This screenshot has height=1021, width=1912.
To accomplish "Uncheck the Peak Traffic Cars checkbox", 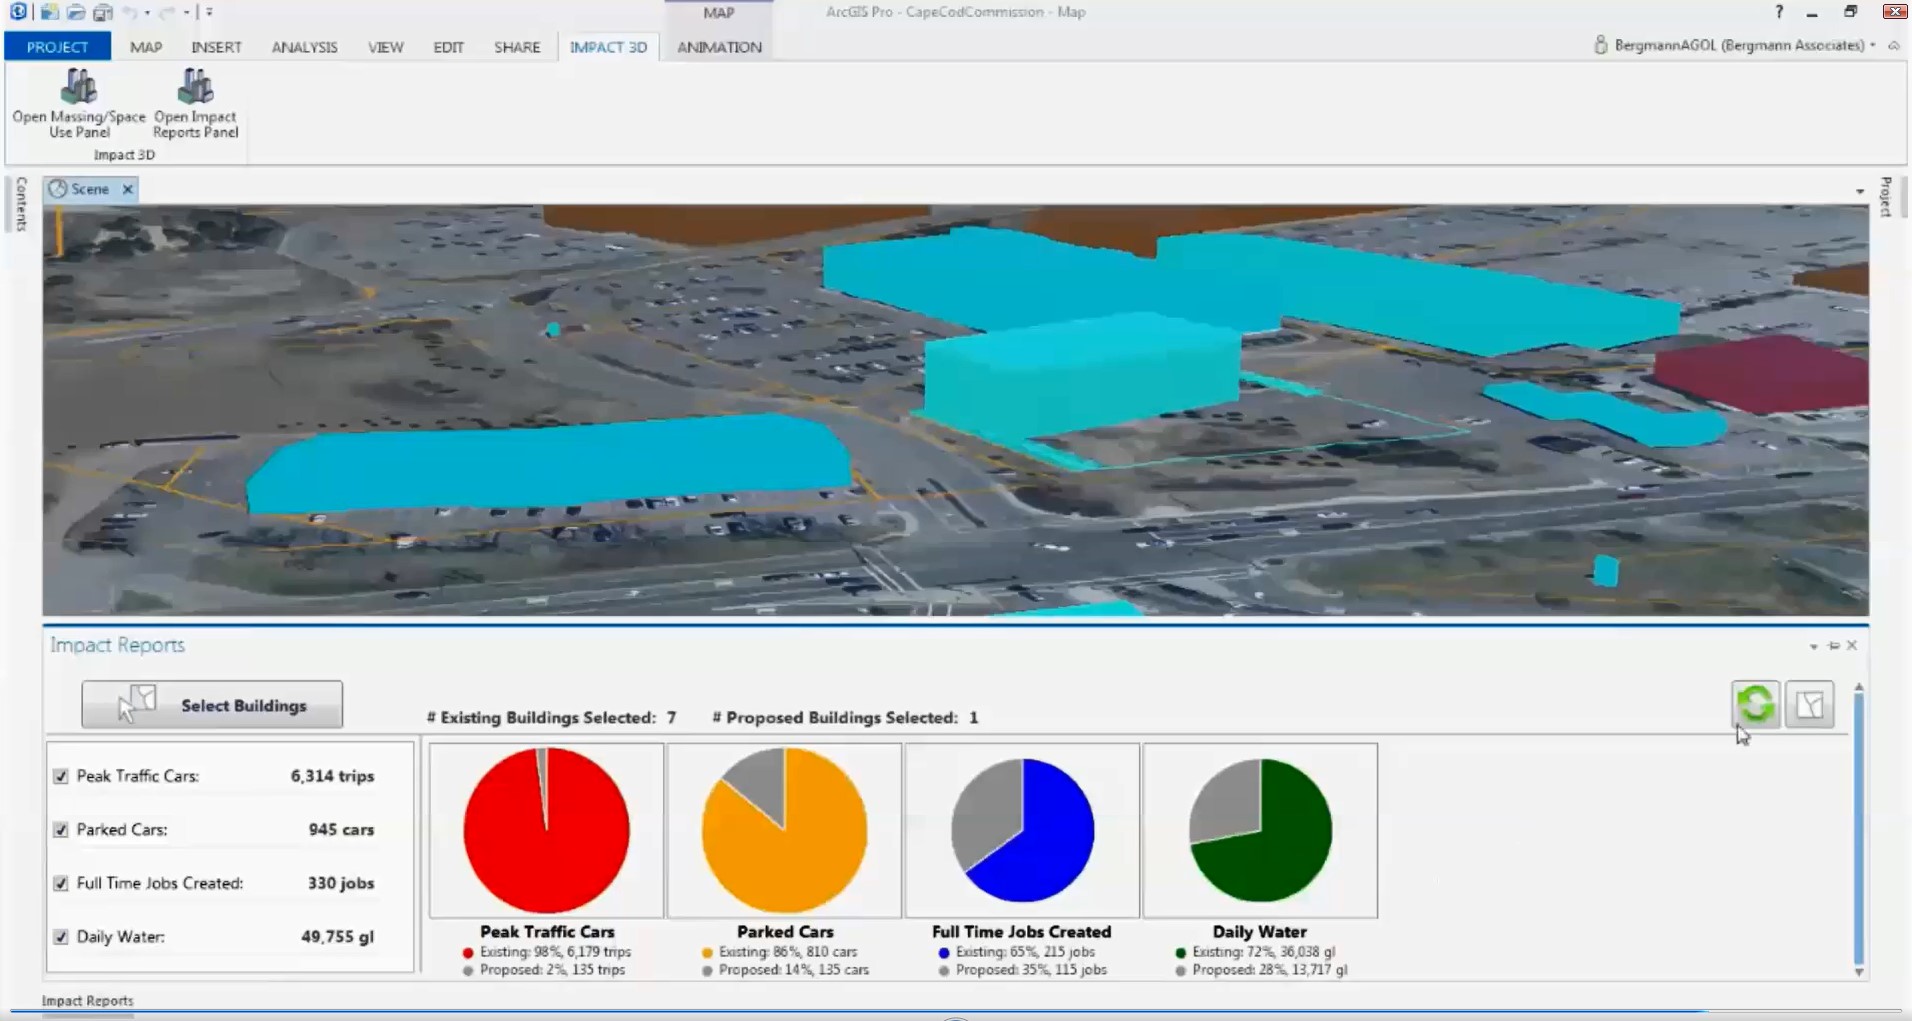I will click(x=61, y=776).
